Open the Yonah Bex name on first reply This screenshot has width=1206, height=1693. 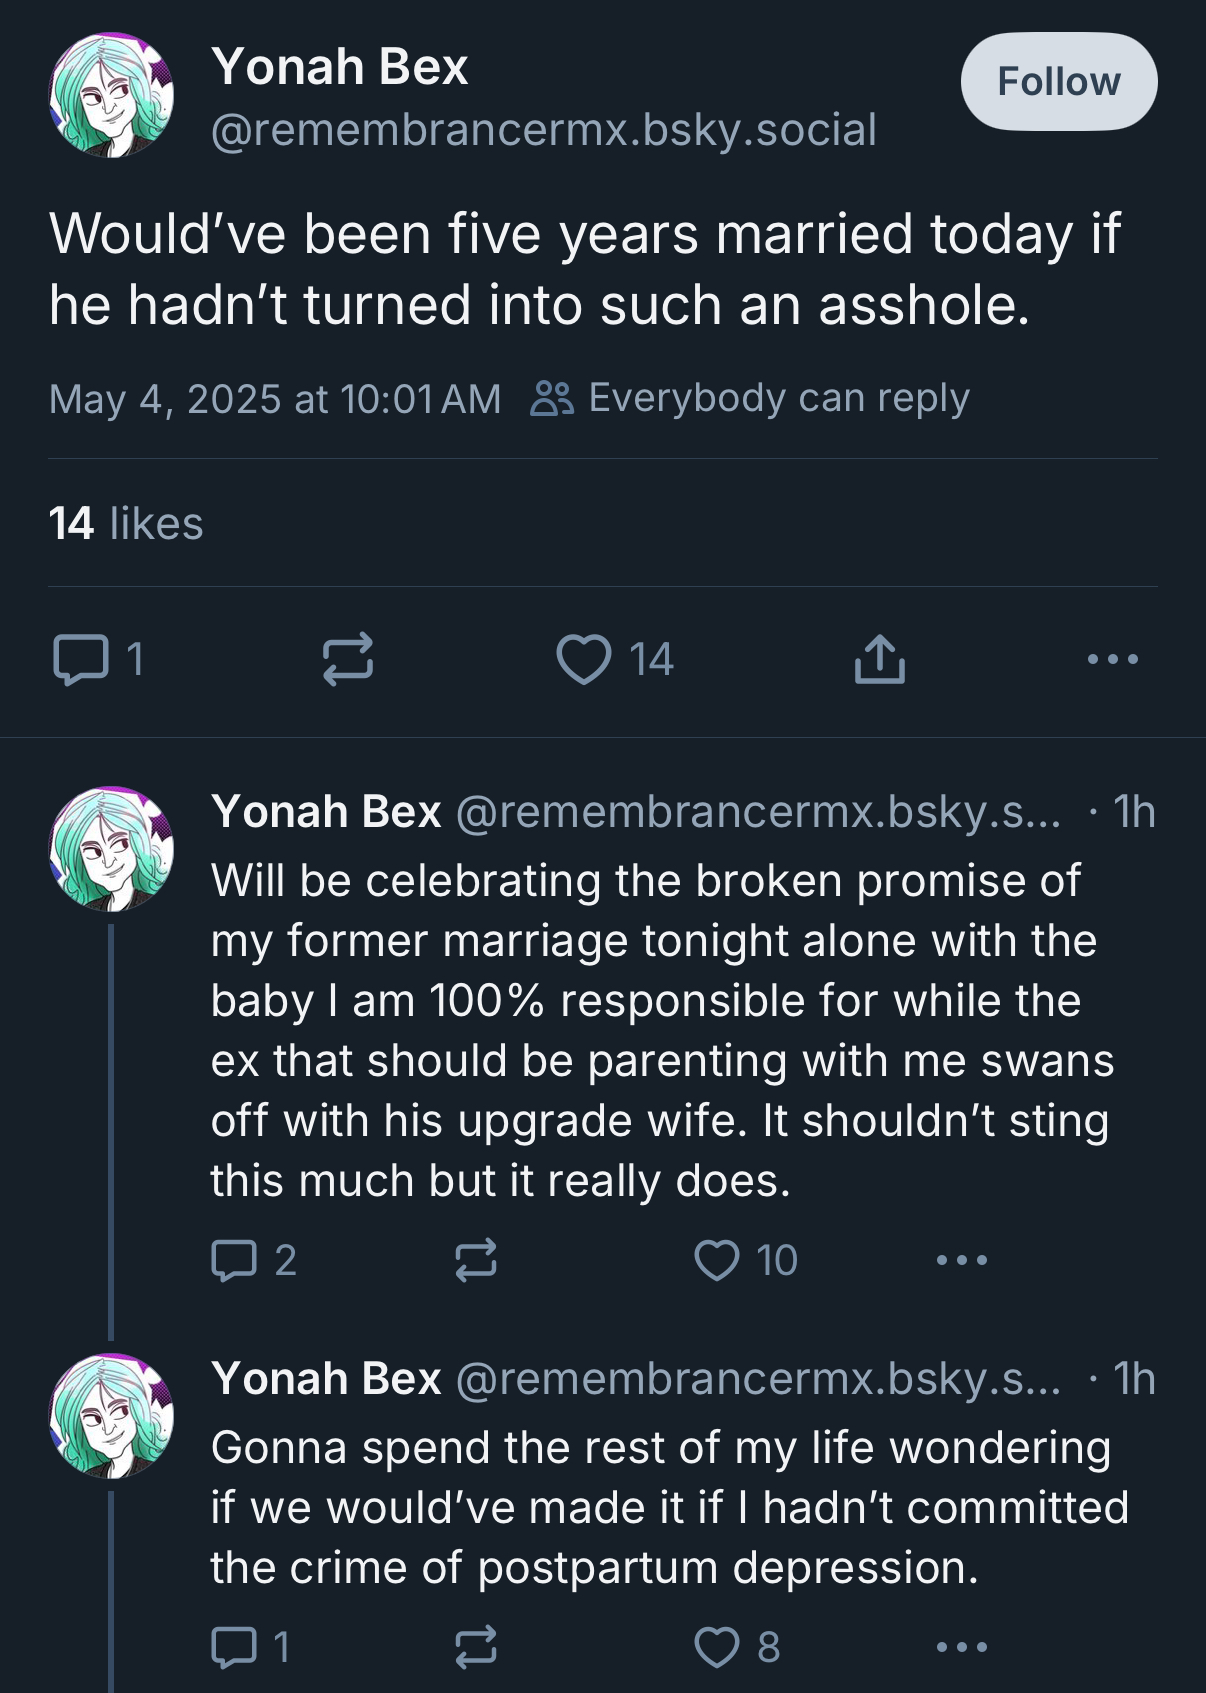tap(326, 811)
